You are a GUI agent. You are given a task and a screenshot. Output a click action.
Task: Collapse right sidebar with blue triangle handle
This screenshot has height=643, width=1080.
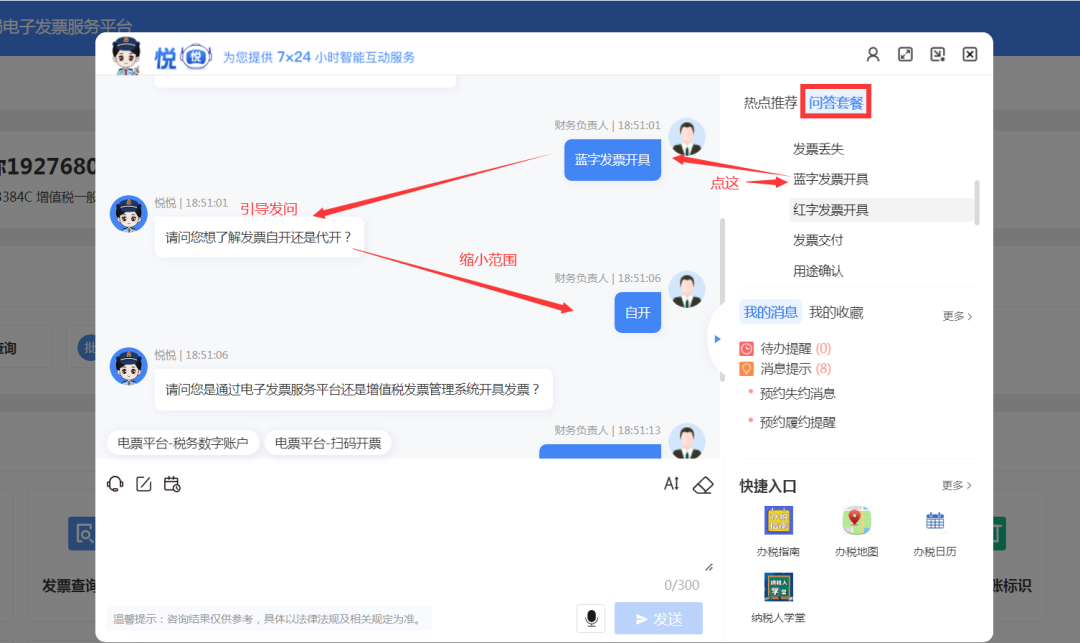point(717,339)
